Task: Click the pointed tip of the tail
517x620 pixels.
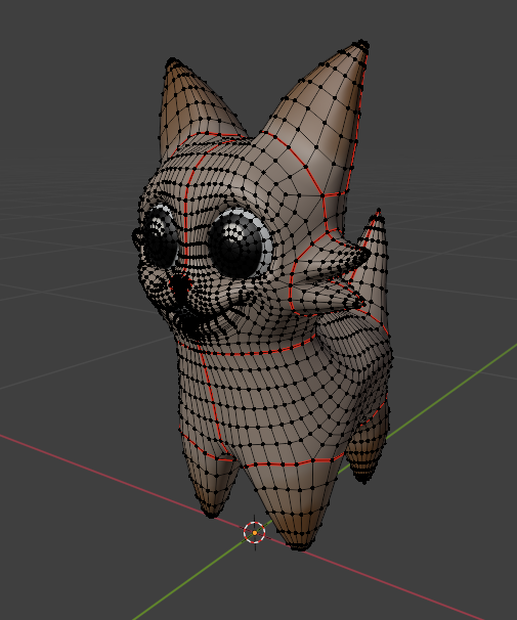Action: point(378,213)
